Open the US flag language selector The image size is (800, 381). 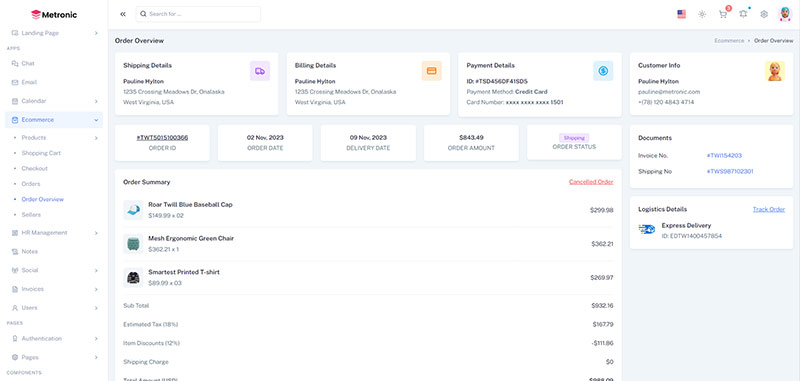click(x=681, y=14)
